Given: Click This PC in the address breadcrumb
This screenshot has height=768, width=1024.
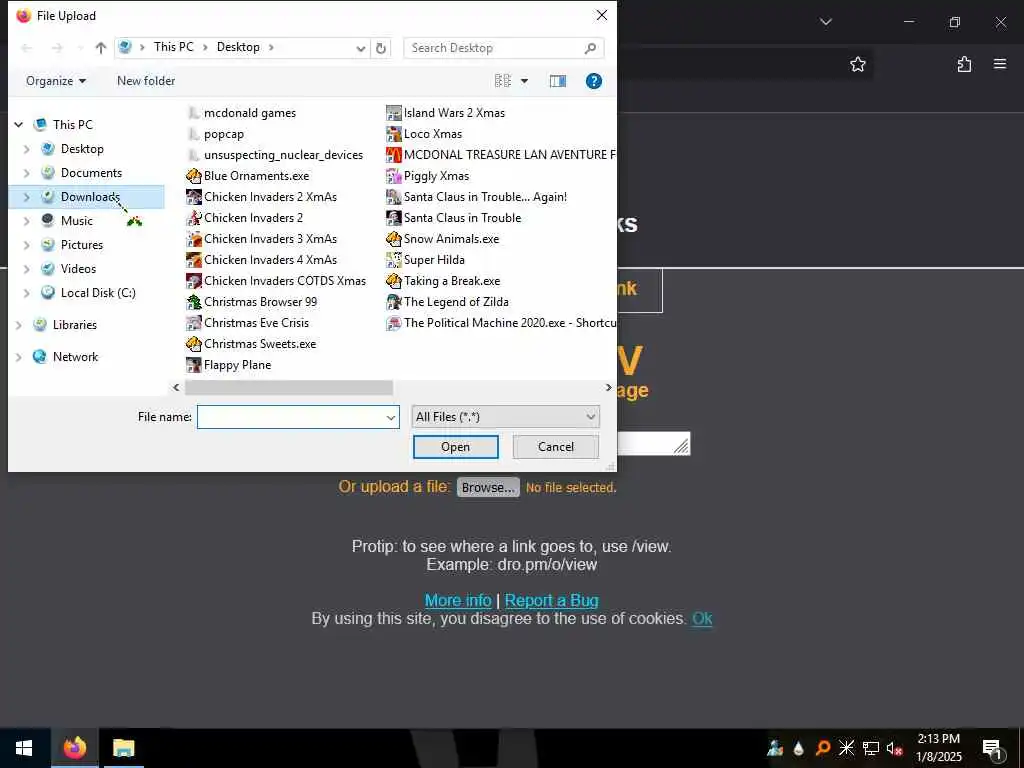Looking at the screenshot, I should pos(174,47).
